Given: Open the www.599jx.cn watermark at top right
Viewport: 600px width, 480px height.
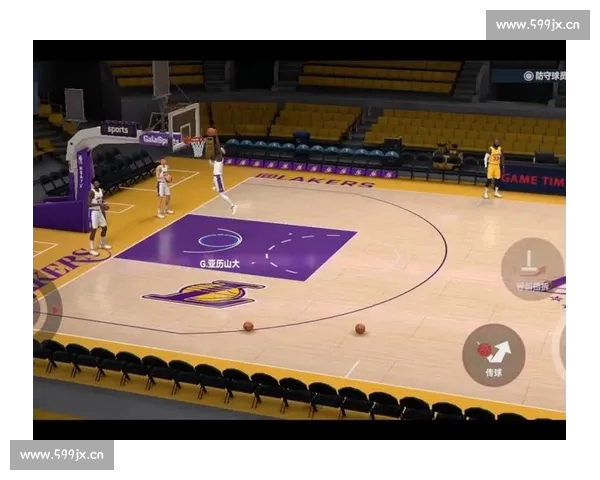Looking at the screenshot, I should click(537, 25).
